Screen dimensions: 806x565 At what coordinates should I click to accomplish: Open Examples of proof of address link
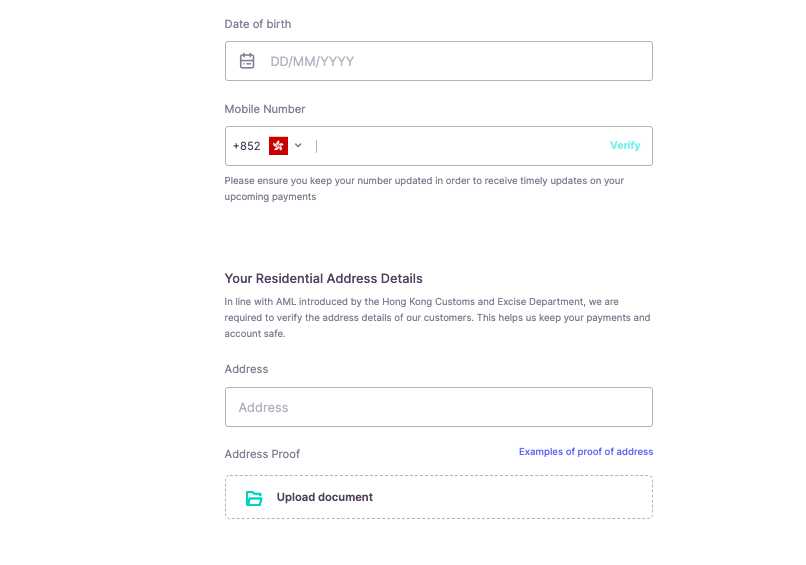585,452
